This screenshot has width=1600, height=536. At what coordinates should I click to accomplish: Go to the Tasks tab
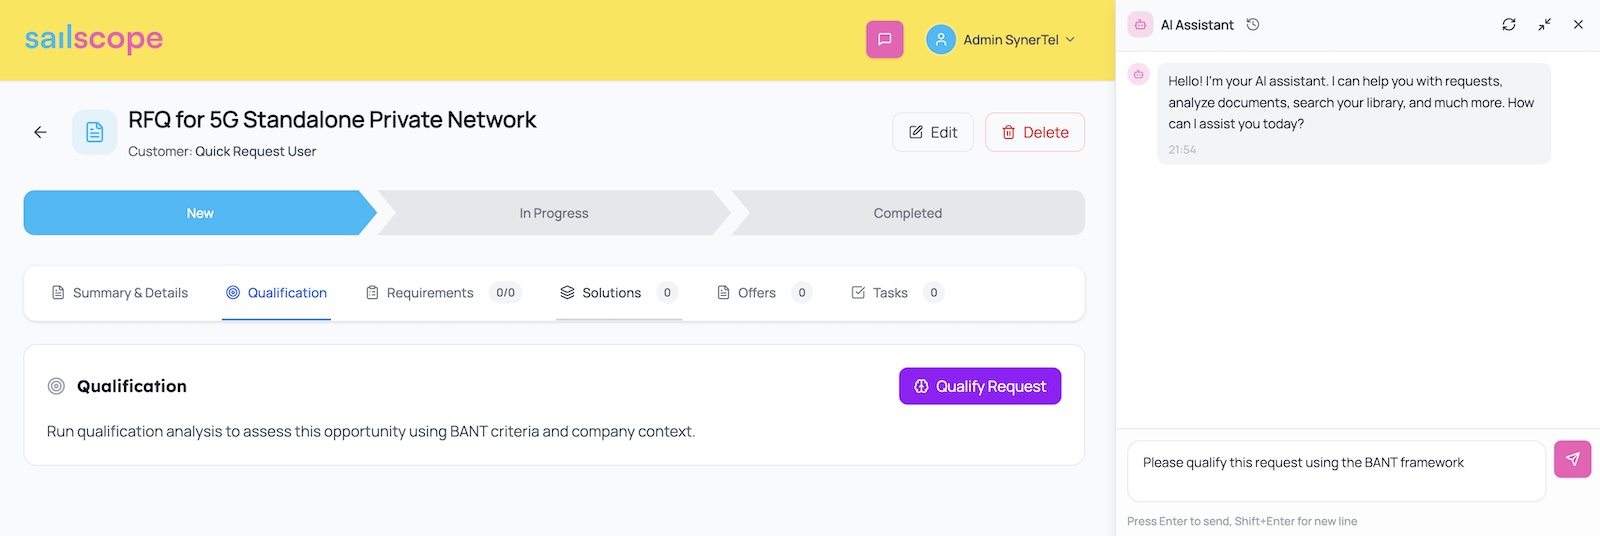coord(890,293)
